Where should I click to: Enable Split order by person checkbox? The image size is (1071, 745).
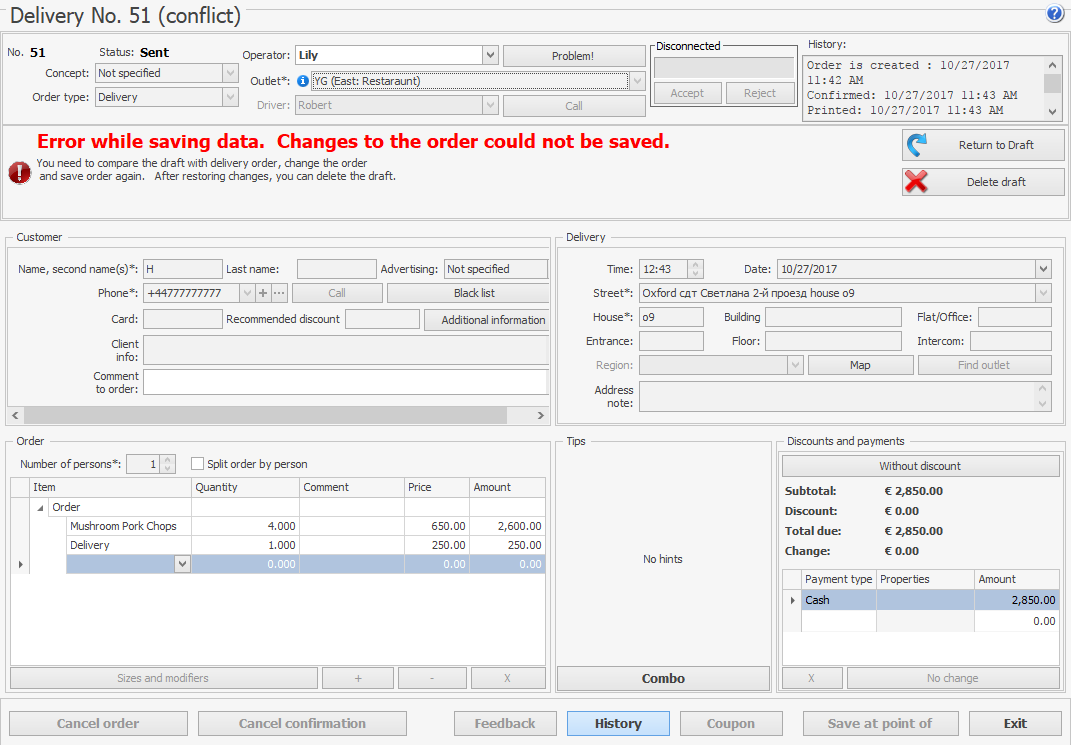[198, 464]
